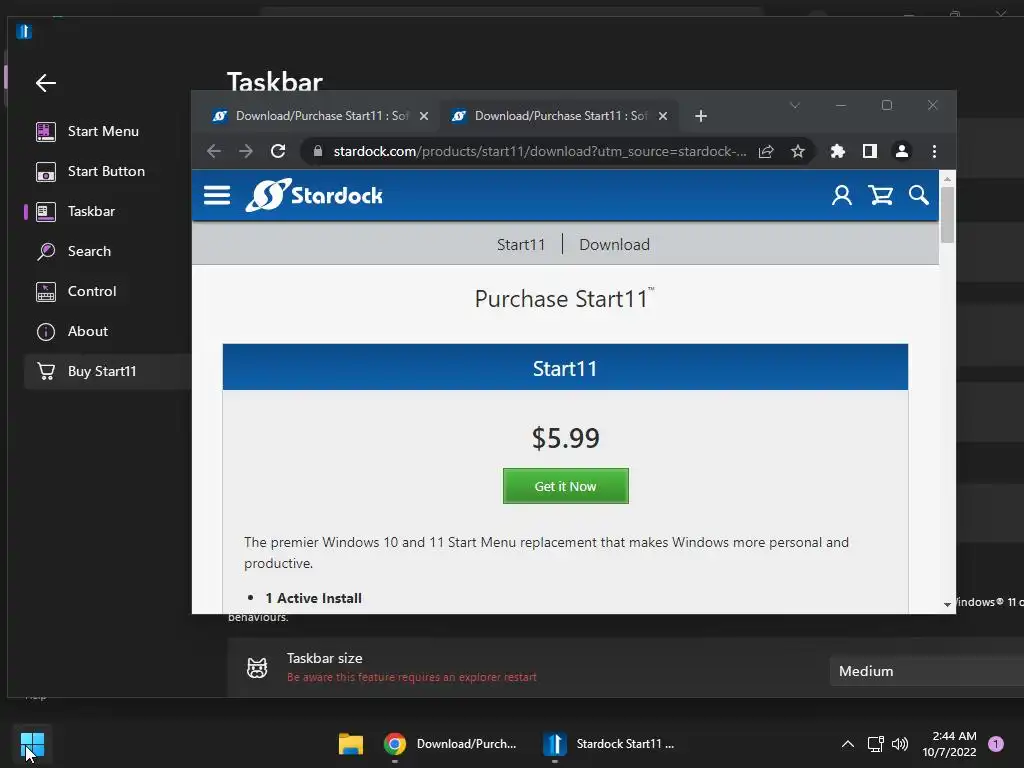1024x768 pixels.
Task: Click Chrome Download/Purch taskbar item
Action: point(451,744)
